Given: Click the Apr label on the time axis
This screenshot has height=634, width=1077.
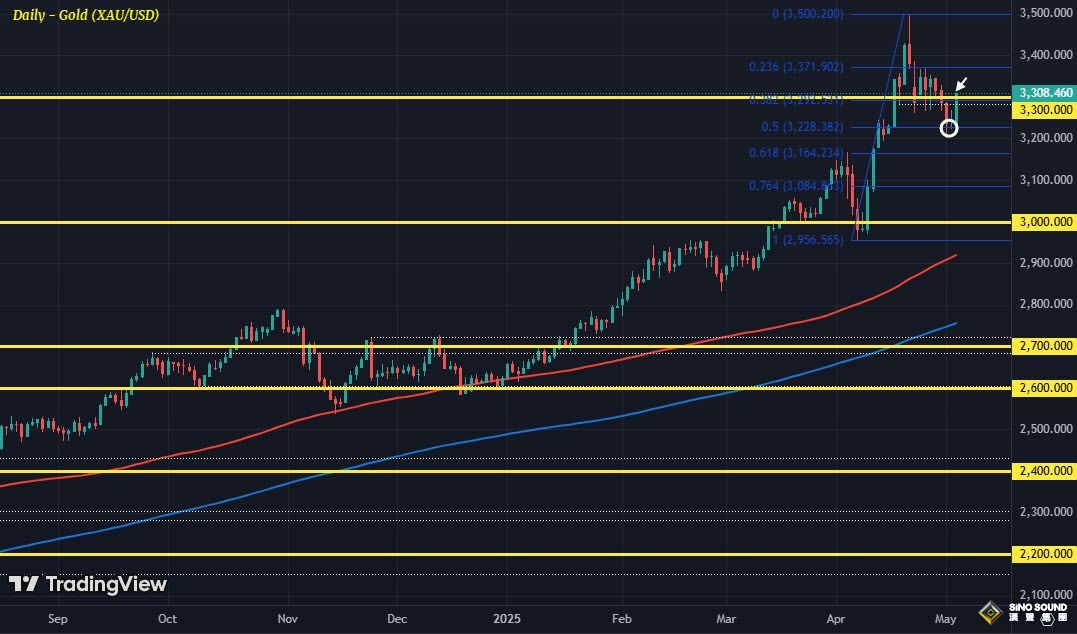Looking at the screenshot, I should pyautogui.click(x=835, y=619).
